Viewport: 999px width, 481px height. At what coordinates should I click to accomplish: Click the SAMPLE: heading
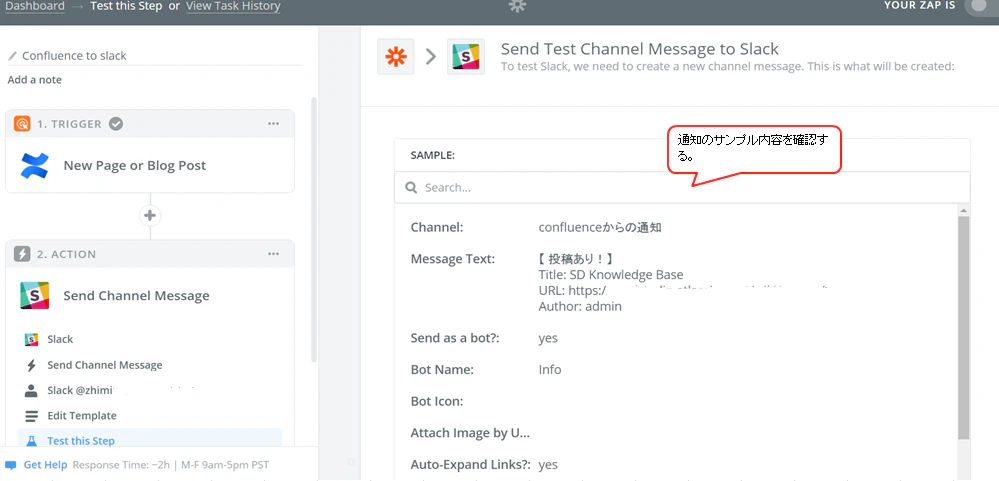[x=433, y=155]
